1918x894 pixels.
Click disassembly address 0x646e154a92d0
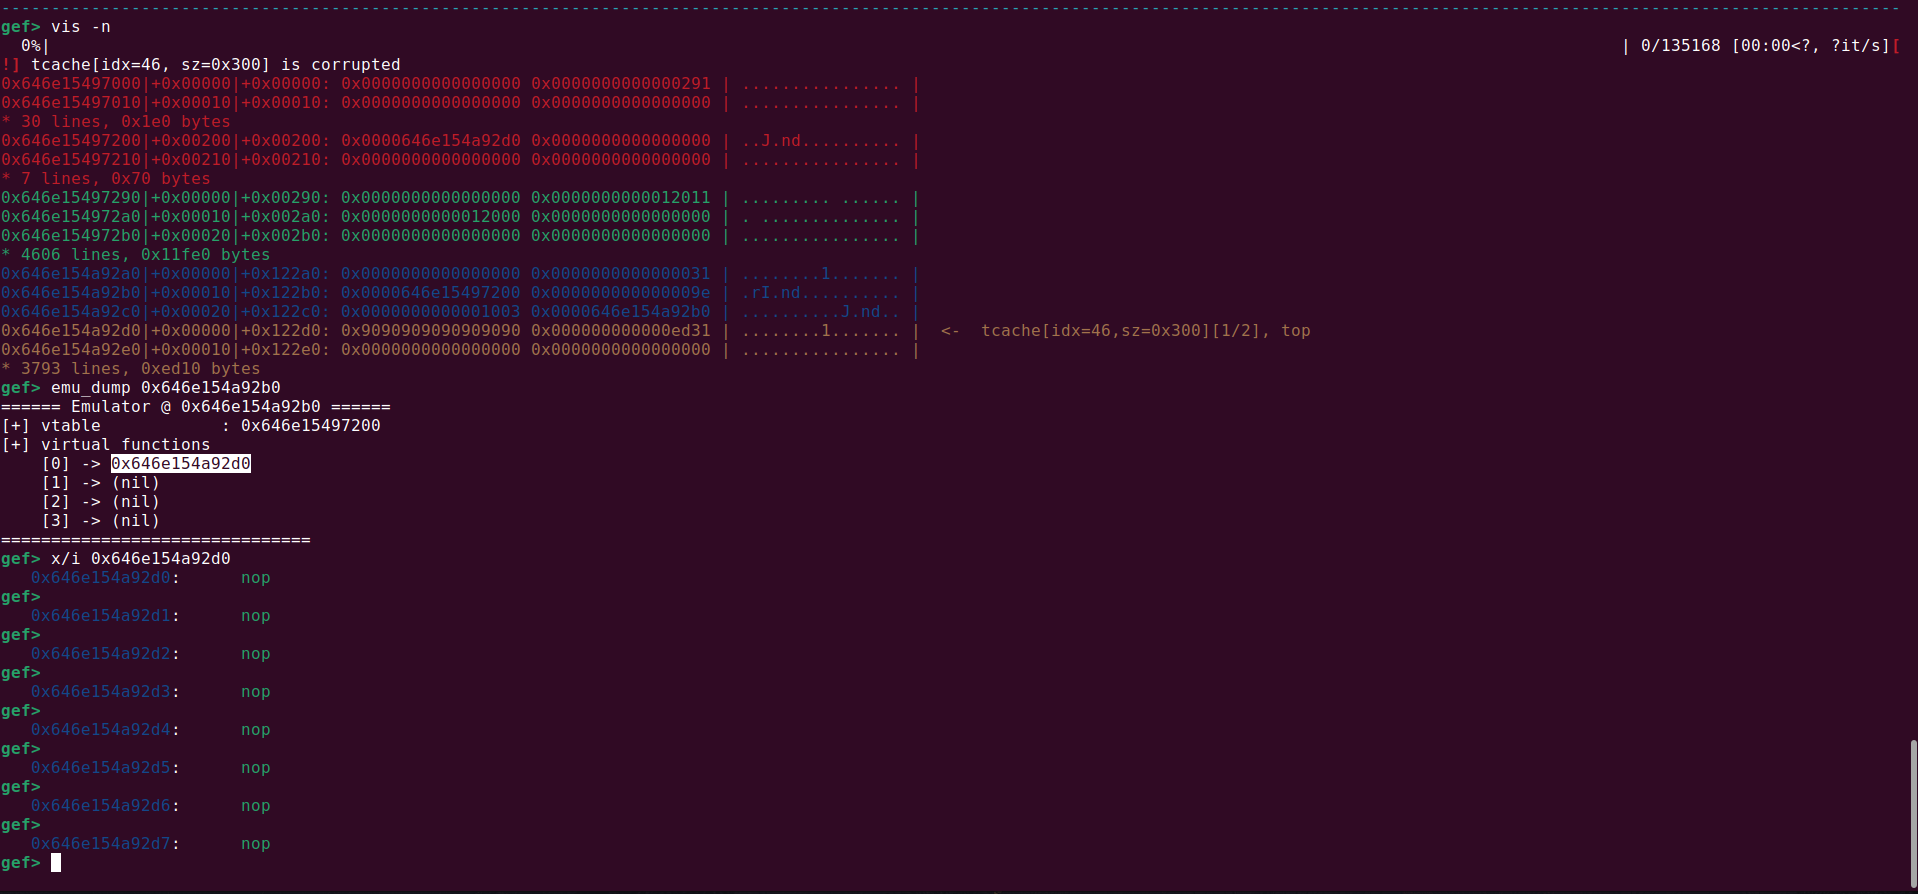tap(101, 578)
